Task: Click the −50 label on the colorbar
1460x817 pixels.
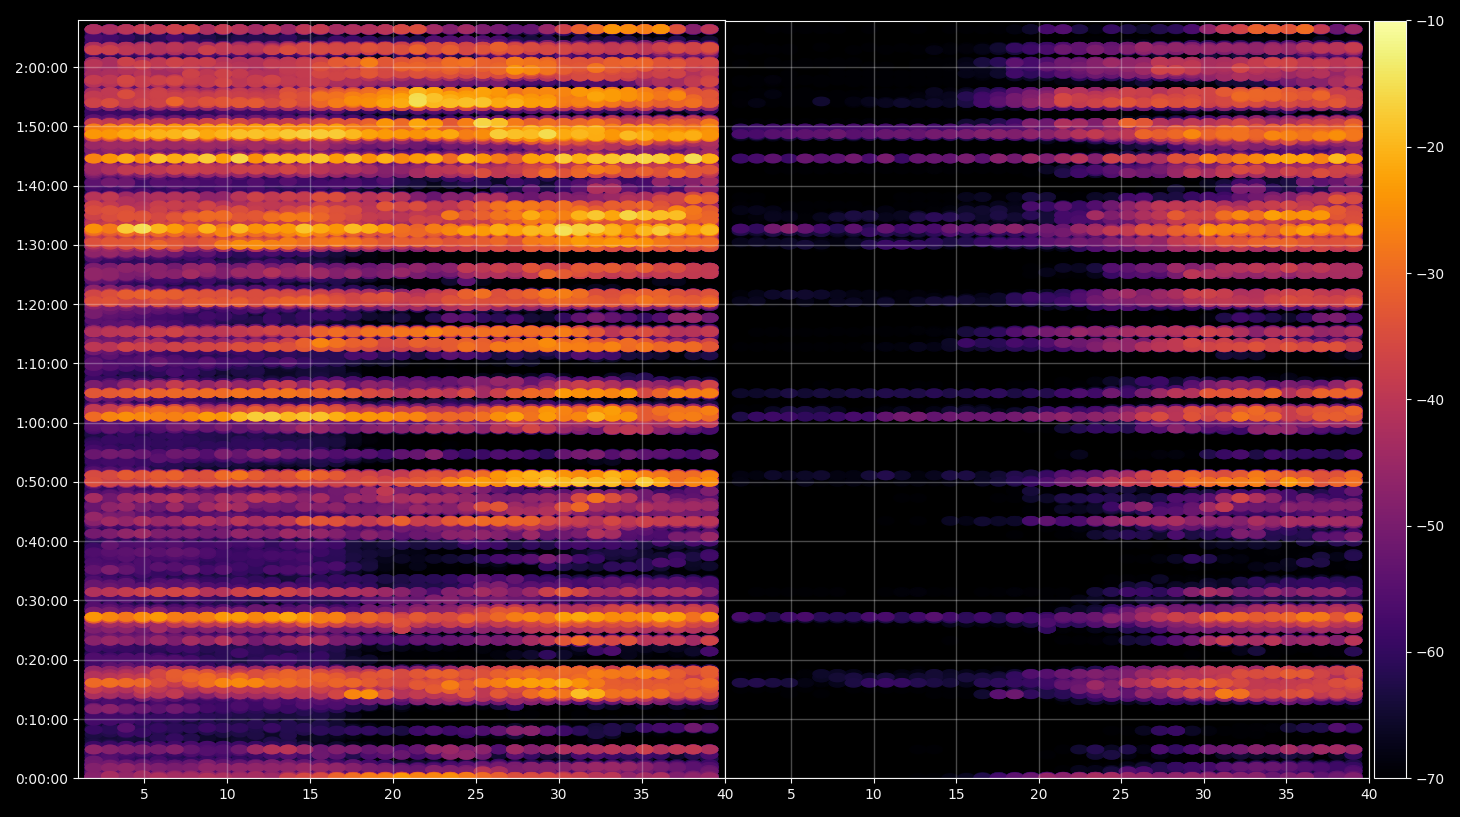Action: point(1431,526)
